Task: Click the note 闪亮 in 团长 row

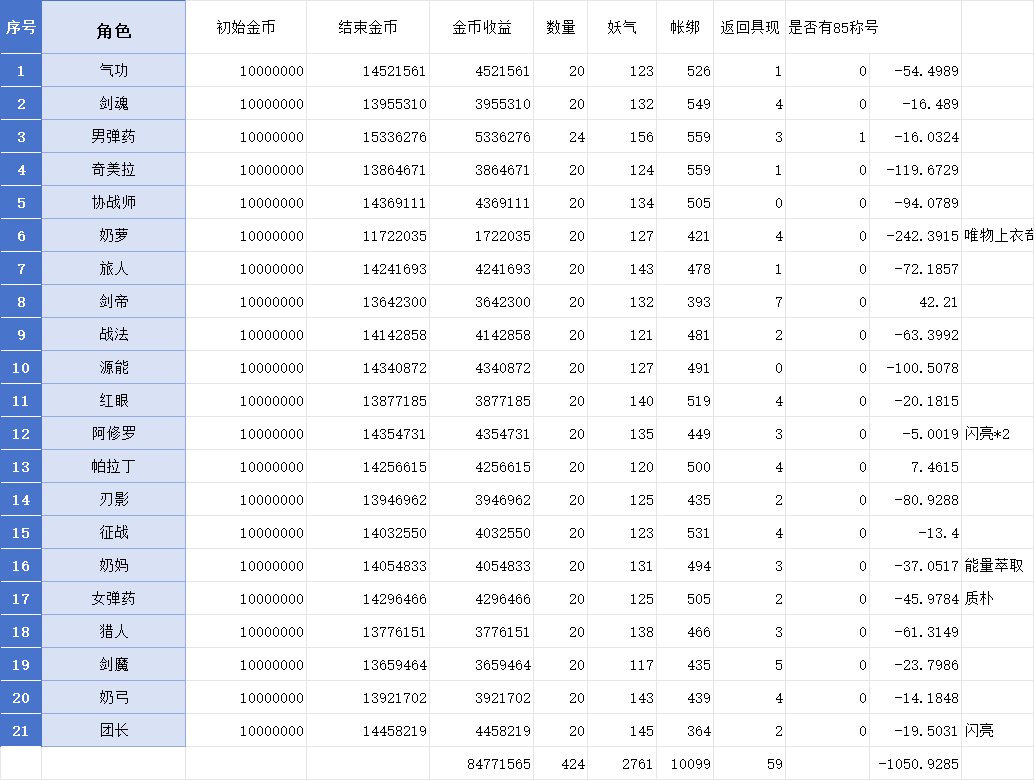Action: tap(979, 730)
